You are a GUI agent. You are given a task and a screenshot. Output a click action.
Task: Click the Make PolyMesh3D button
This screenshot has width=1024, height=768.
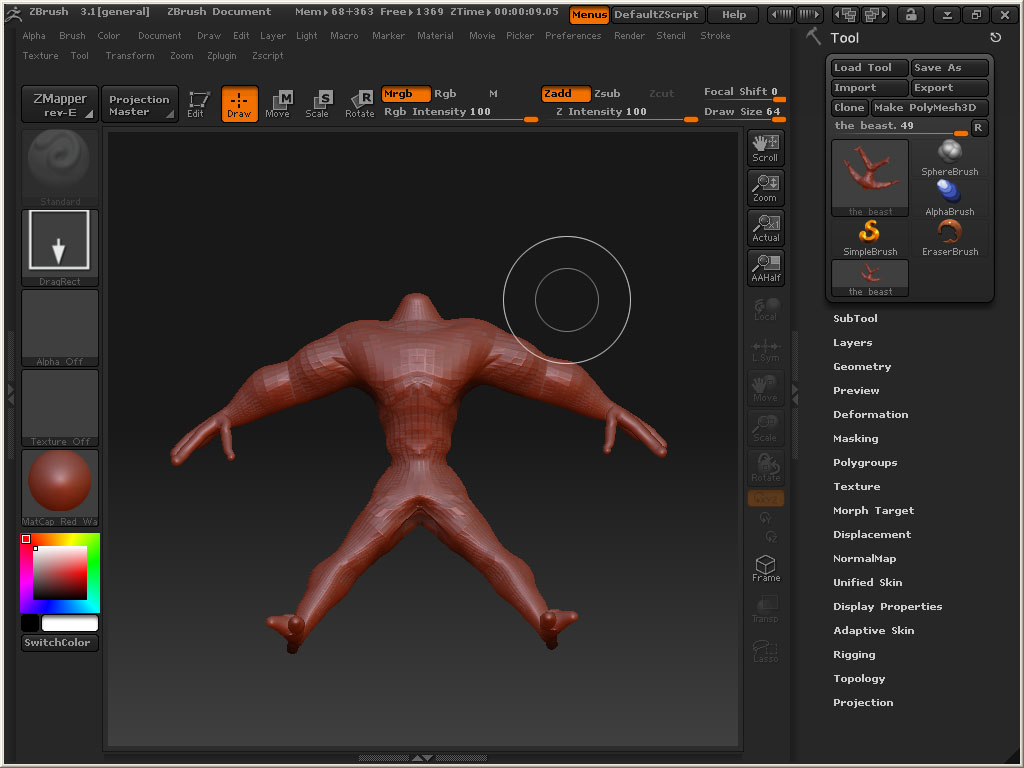(929, 108)
